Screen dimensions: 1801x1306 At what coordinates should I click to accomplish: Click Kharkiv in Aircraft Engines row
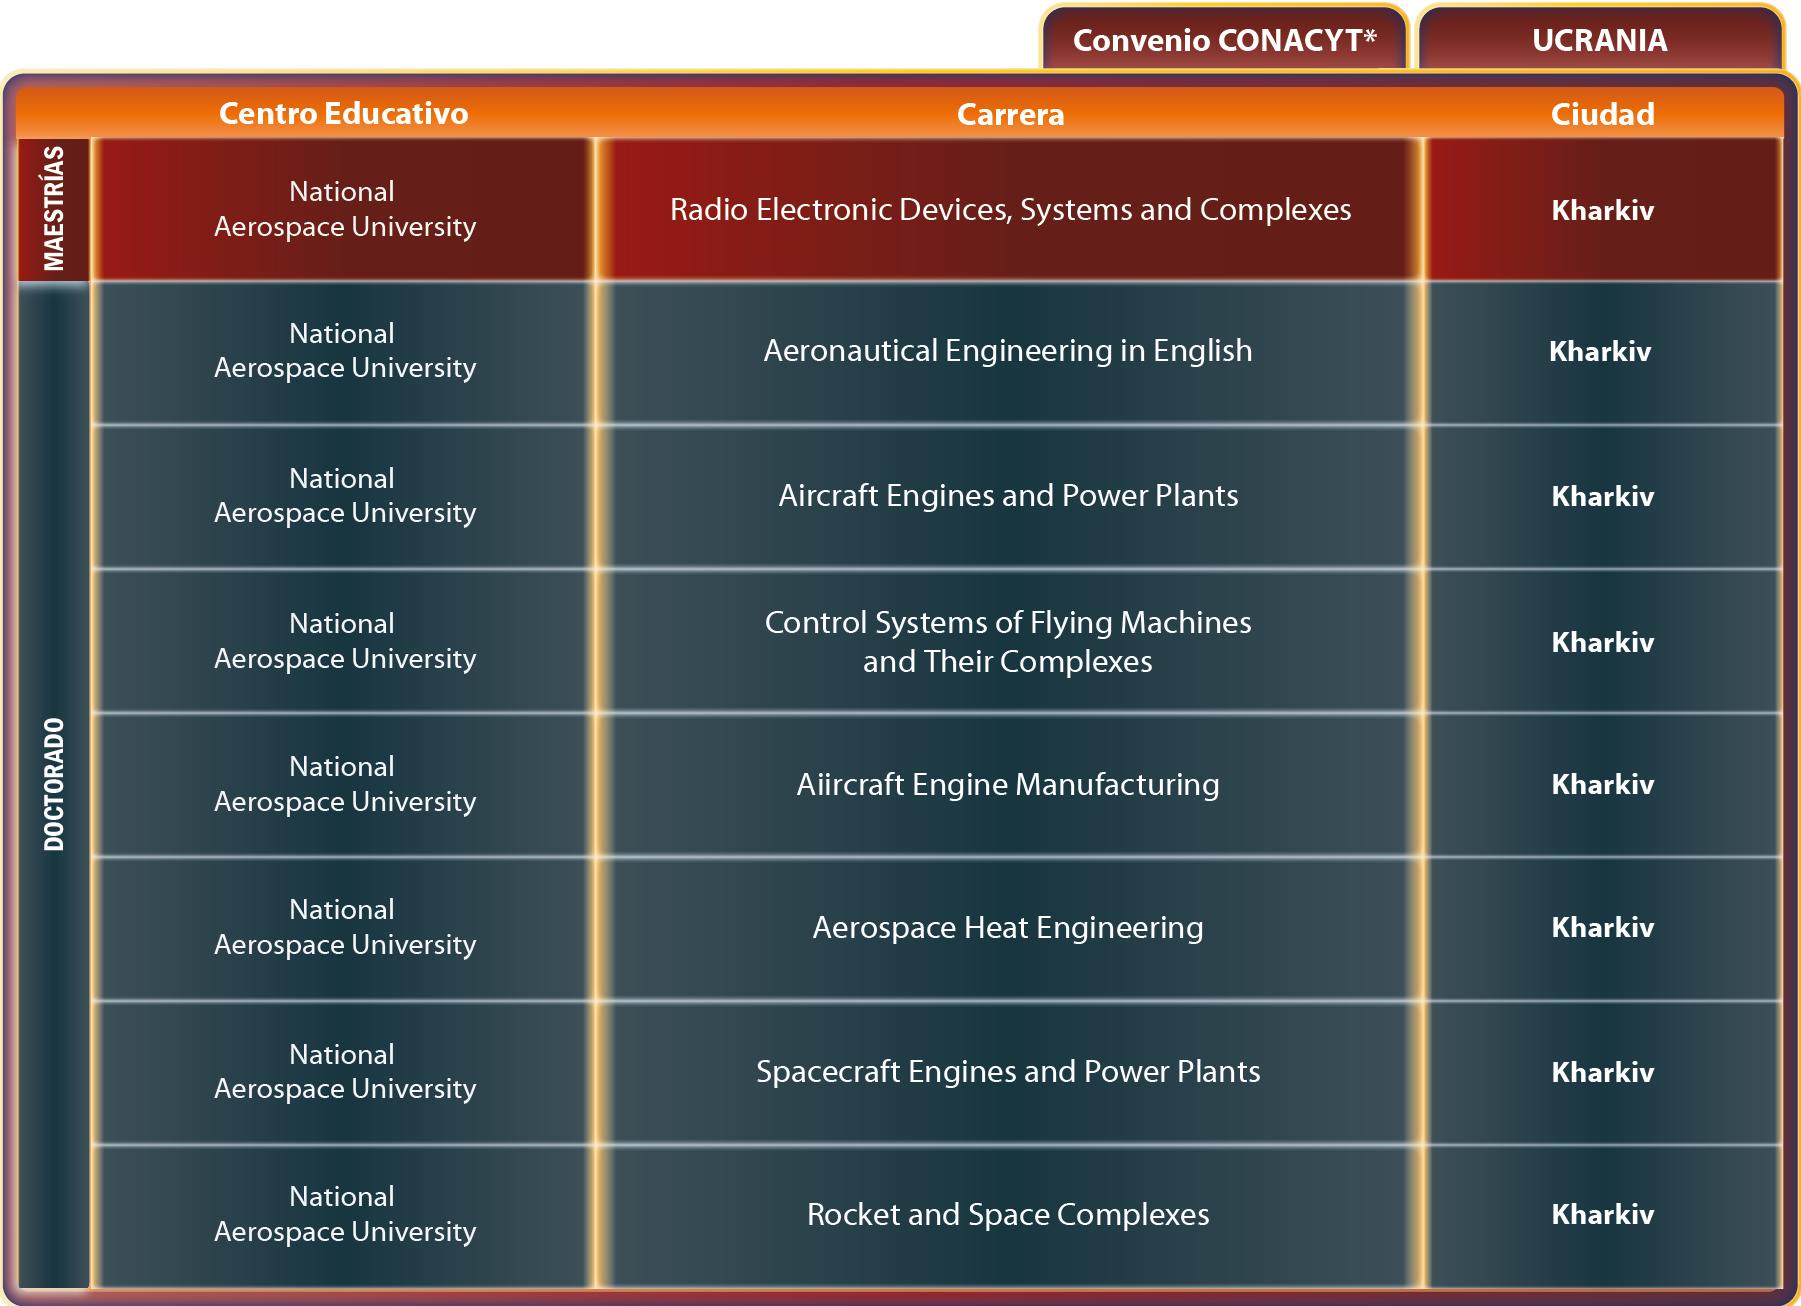point(1602,496)
